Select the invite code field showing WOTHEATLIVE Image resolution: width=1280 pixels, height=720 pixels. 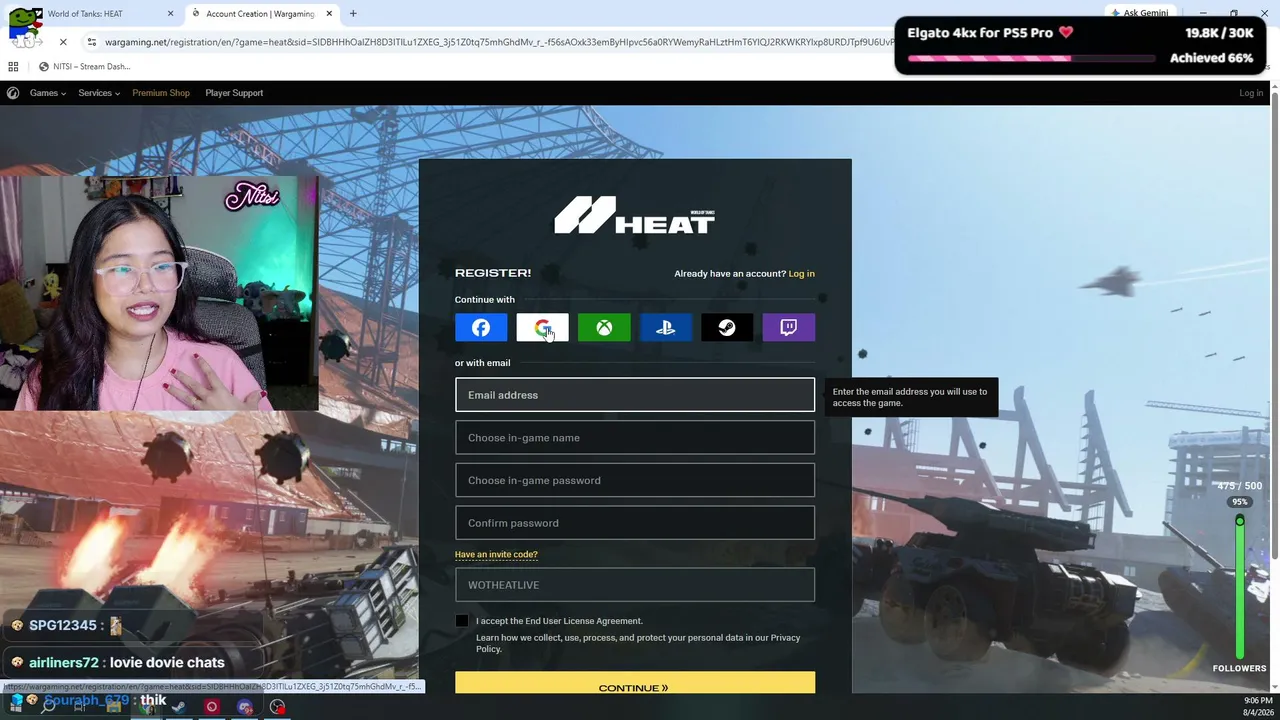pos(635,585)
